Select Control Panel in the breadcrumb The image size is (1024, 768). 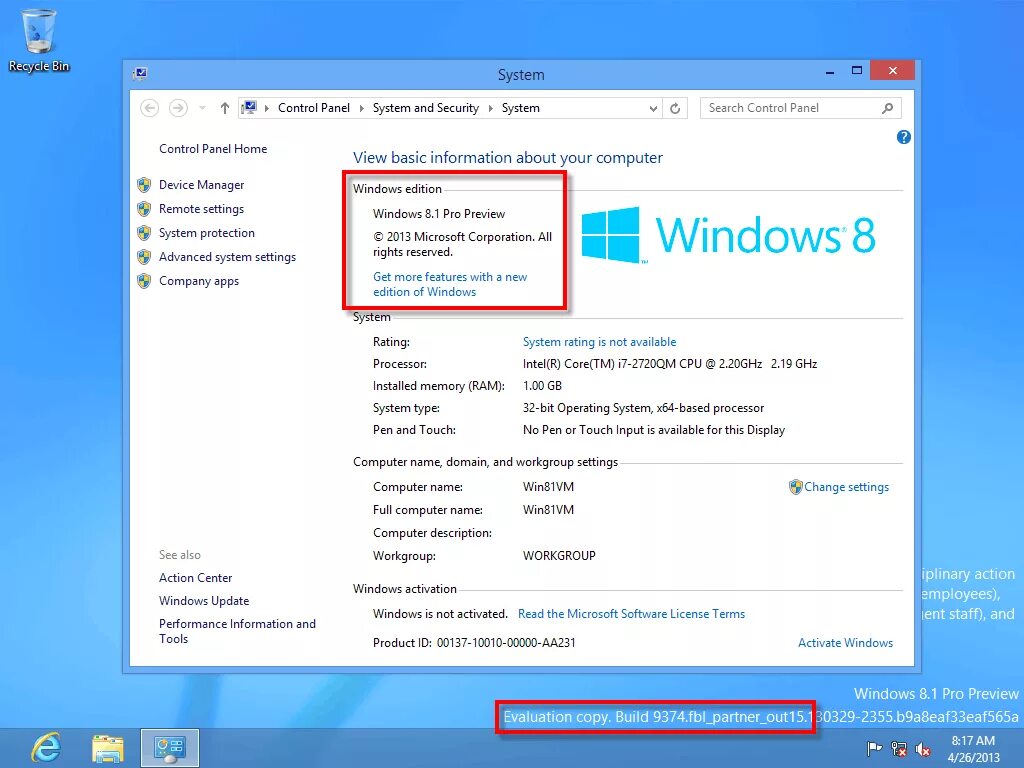coord(313,108)
